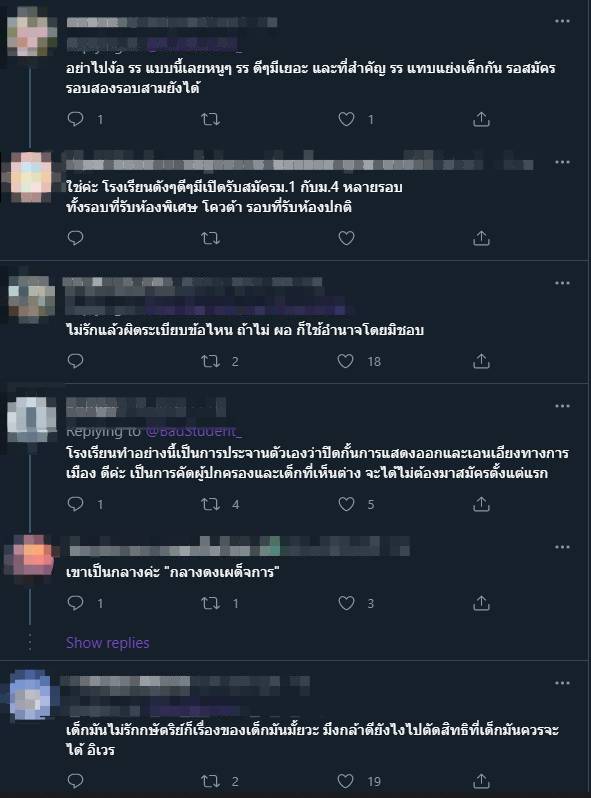Open the @BadStudent_ mention link
The height and width of the screenshot is (798, 591).
(x=194, y=432)
